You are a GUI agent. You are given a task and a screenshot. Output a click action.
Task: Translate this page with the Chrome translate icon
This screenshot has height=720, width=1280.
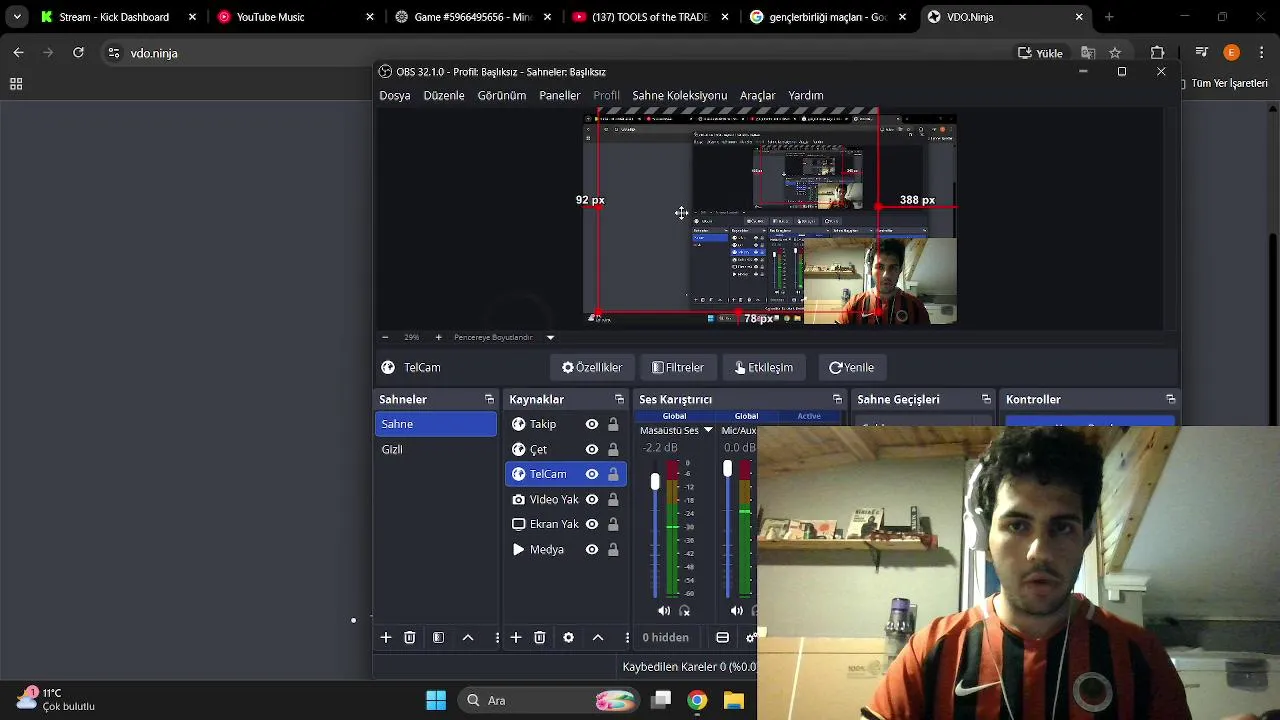point(1088,53)
